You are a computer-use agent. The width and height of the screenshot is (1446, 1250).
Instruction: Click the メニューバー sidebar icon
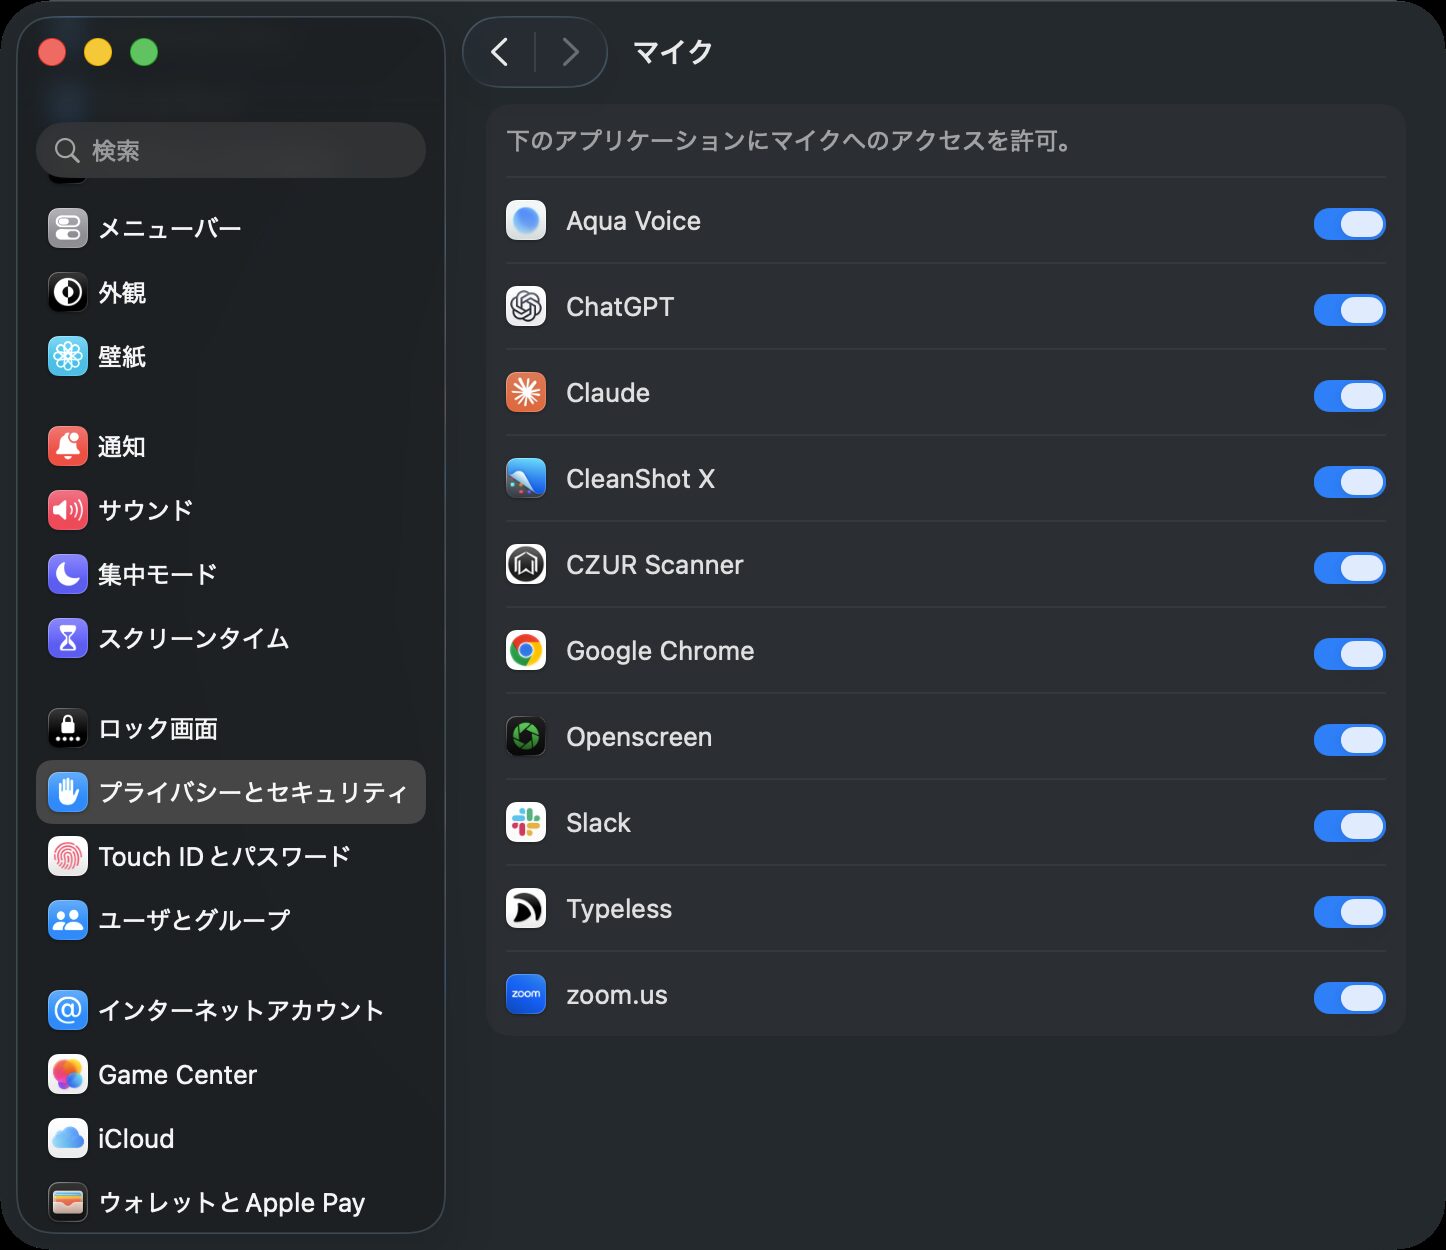click(68, 229)
